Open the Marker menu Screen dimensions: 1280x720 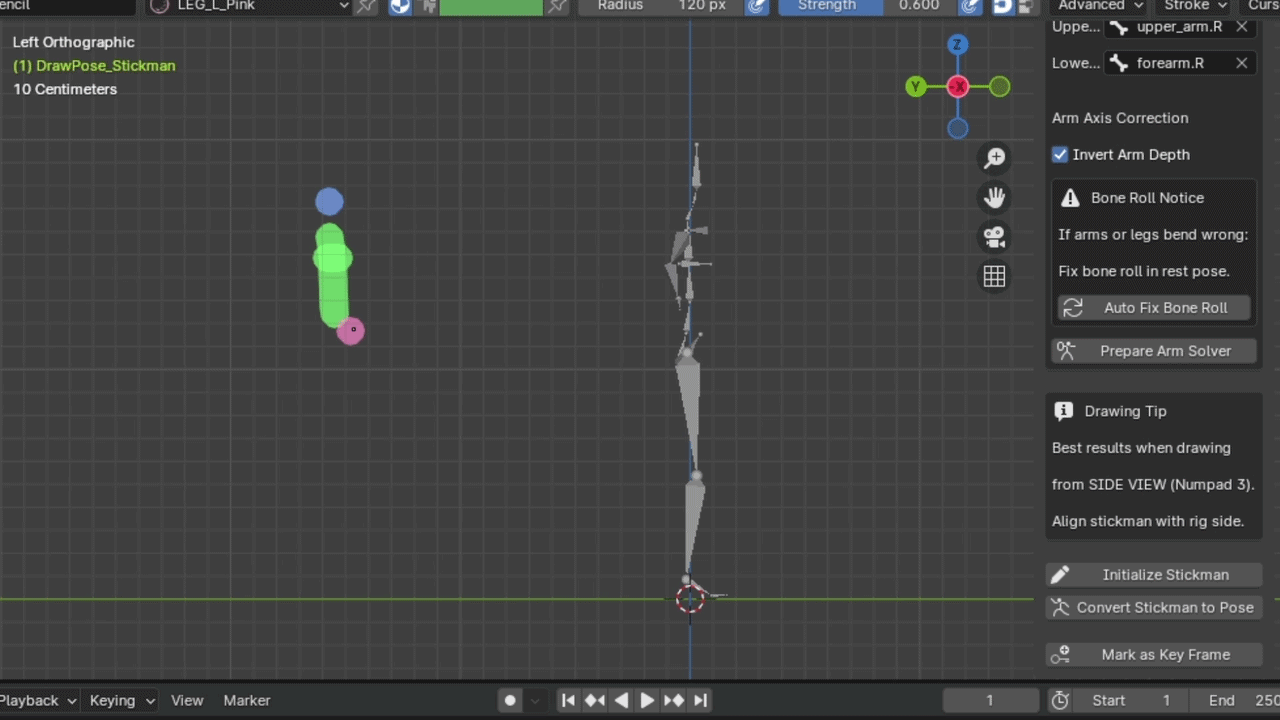pos(247,700)
